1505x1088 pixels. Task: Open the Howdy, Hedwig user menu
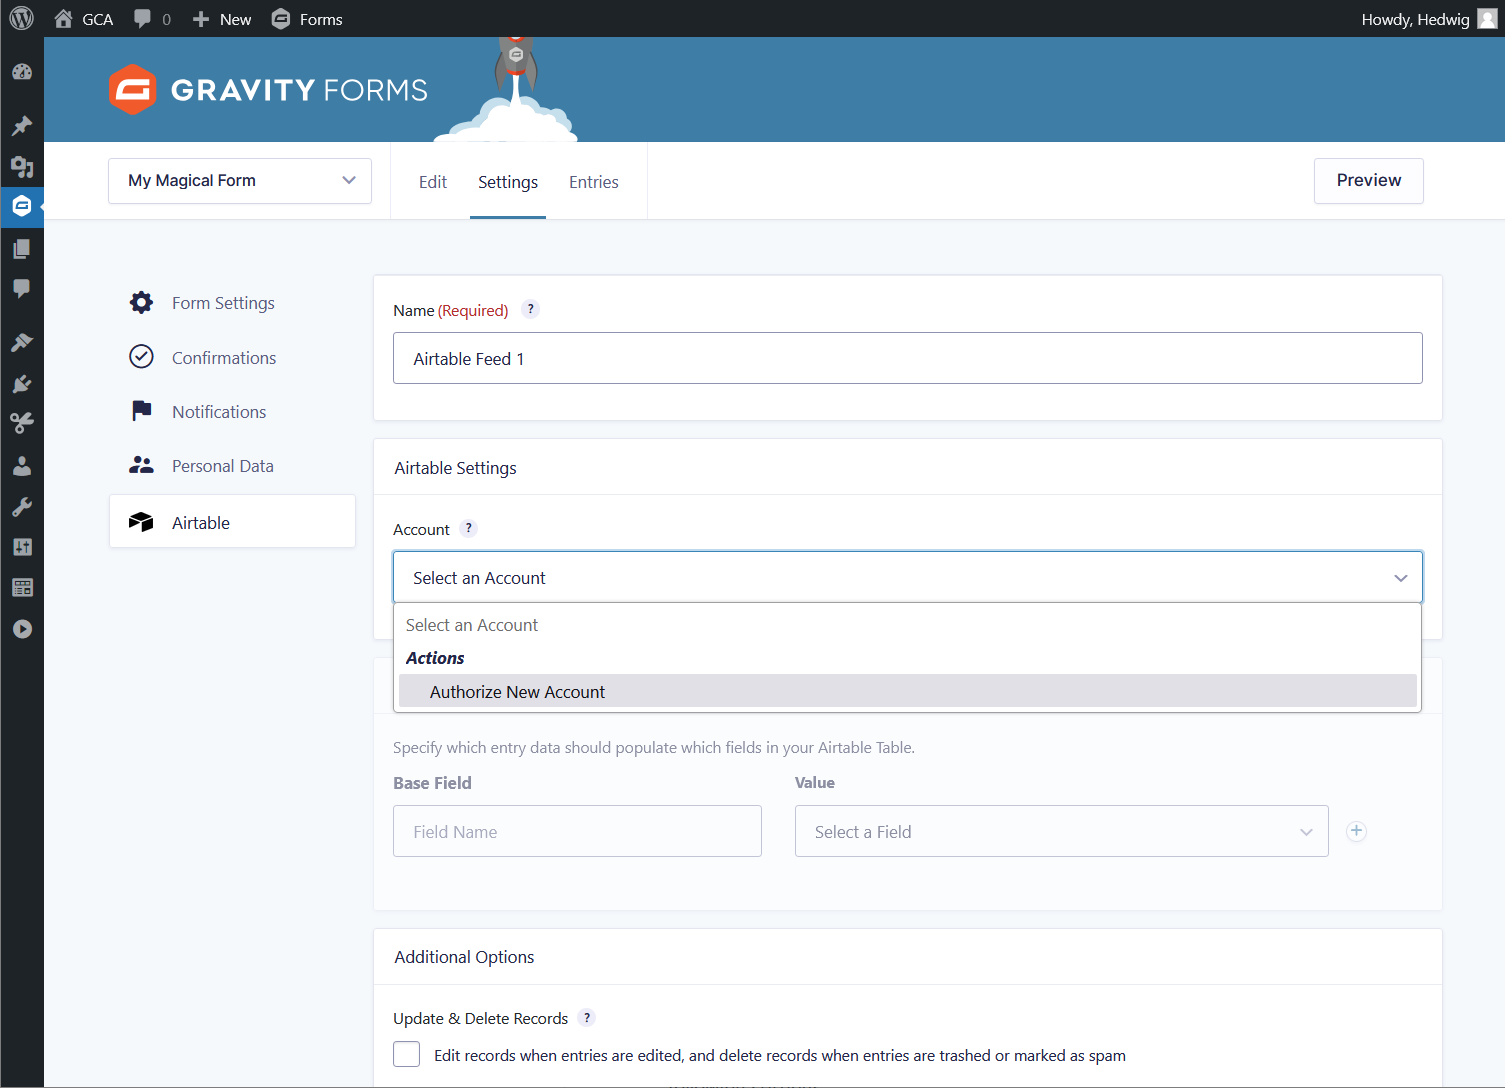(x=1428, y=19)
